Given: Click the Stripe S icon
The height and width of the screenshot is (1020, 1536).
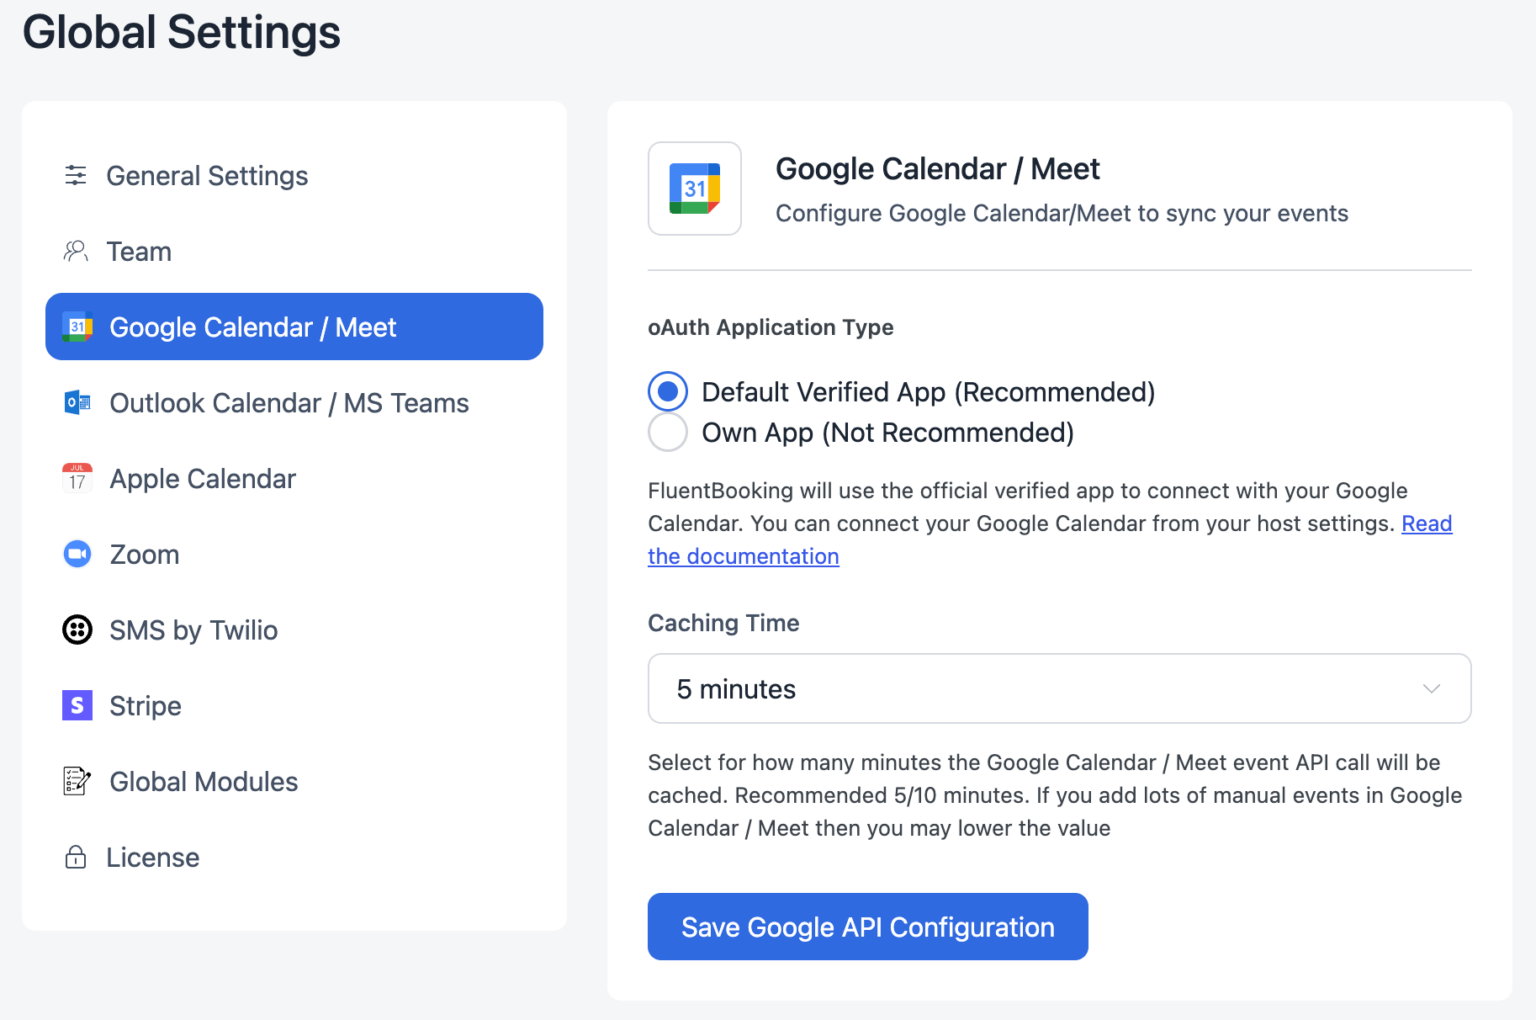Looking at the screenshot, I should pyautogui.click(x=76, y=706).
